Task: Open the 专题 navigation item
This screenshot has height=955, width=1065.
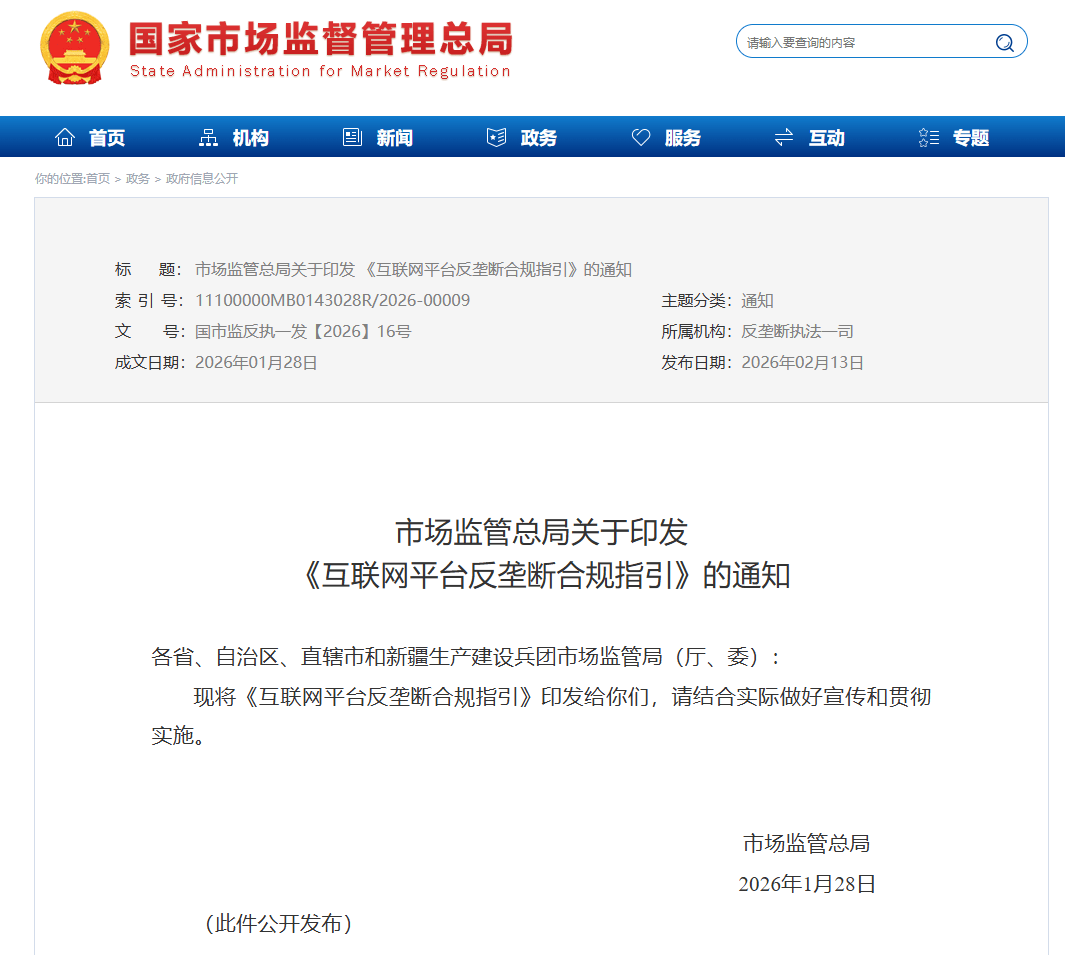Action: pyautogui.click(x=971, y=138)
